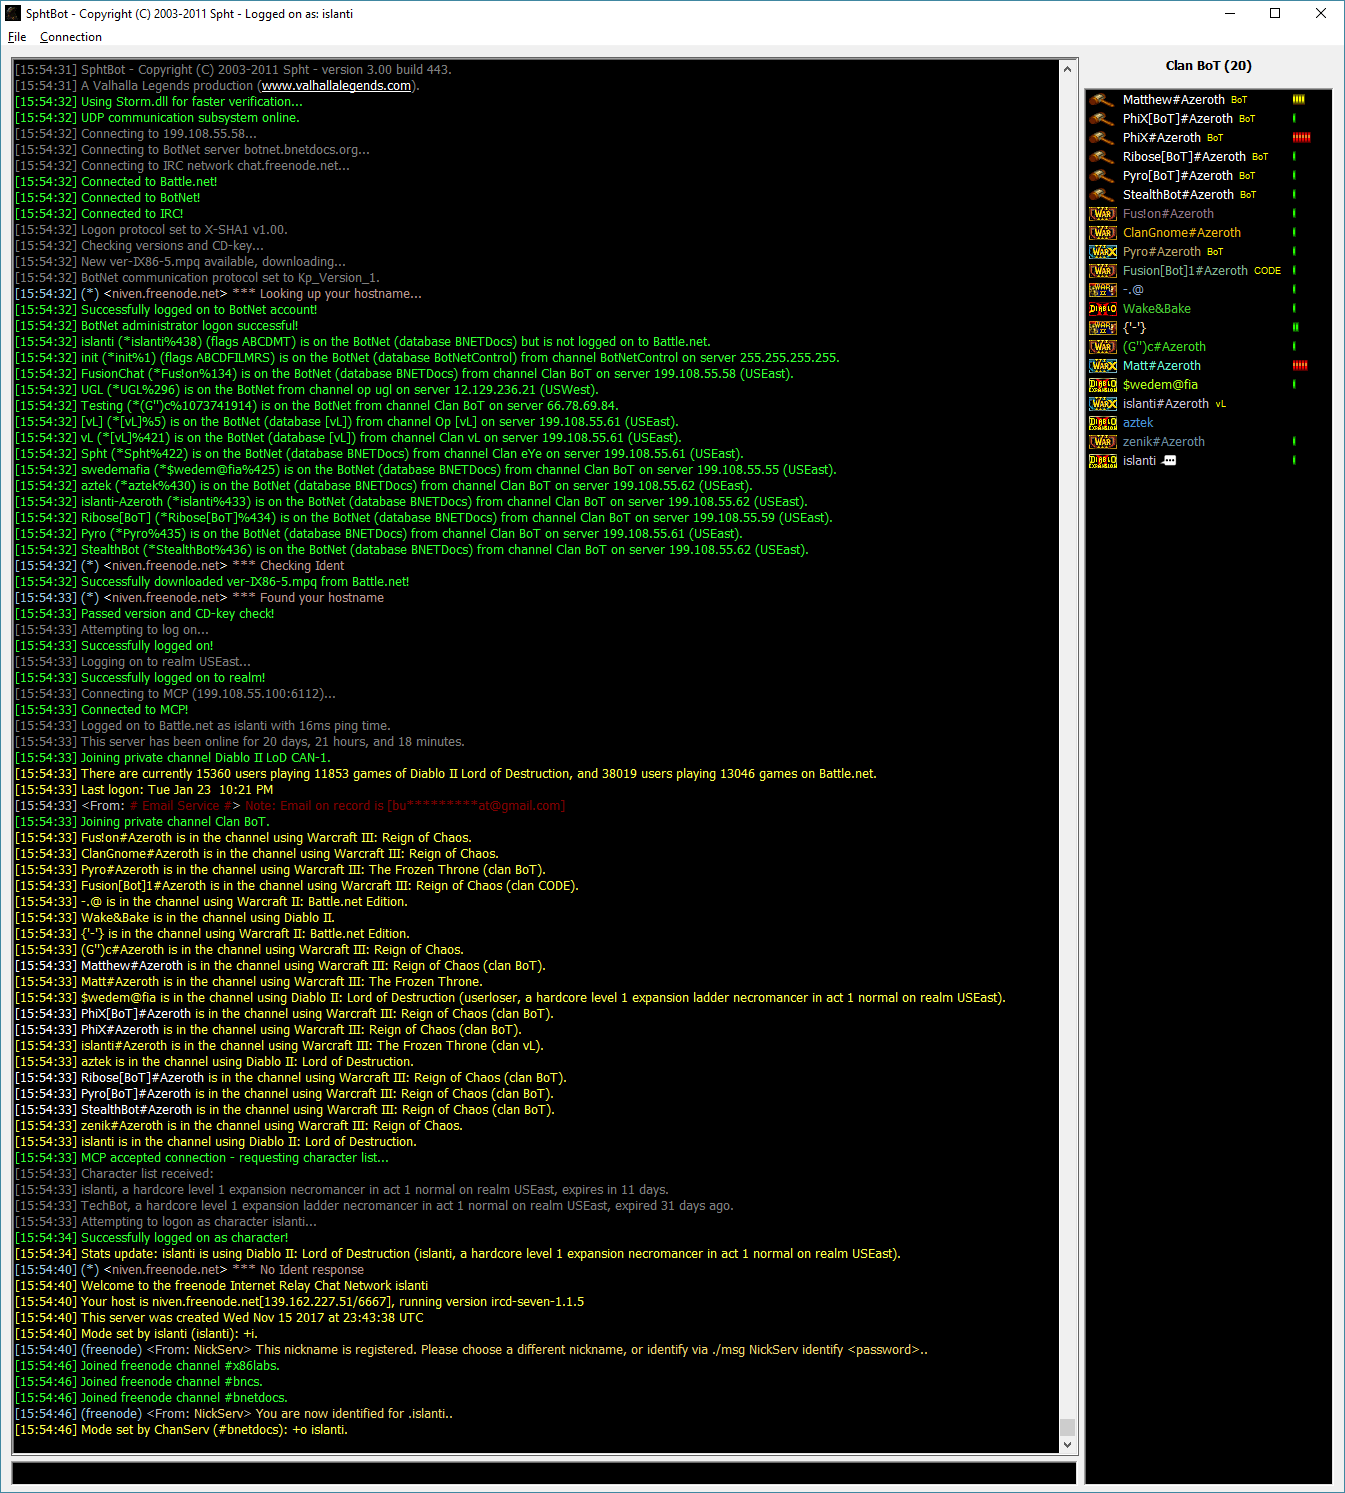Click the SphtBot application icon in title bar
Viewport: 1345px width, 1493px height.
click(13, 13)
